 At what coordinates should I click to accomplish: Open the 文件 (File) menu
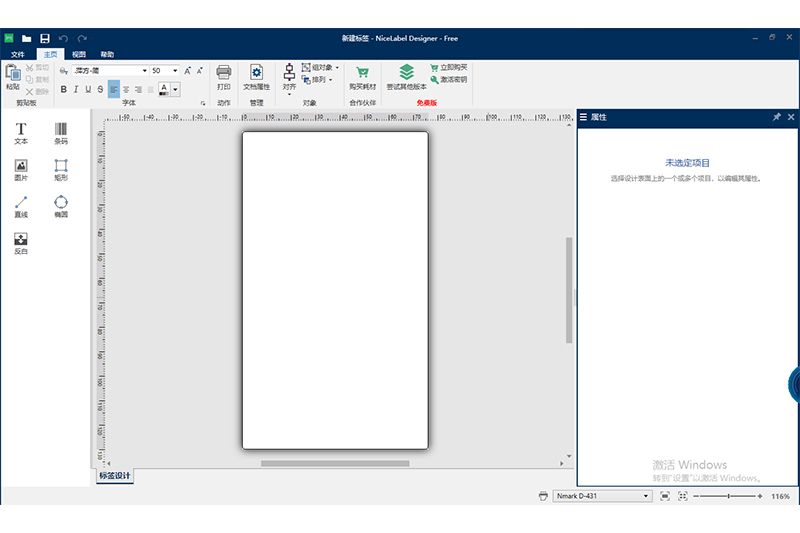(17, 54)
